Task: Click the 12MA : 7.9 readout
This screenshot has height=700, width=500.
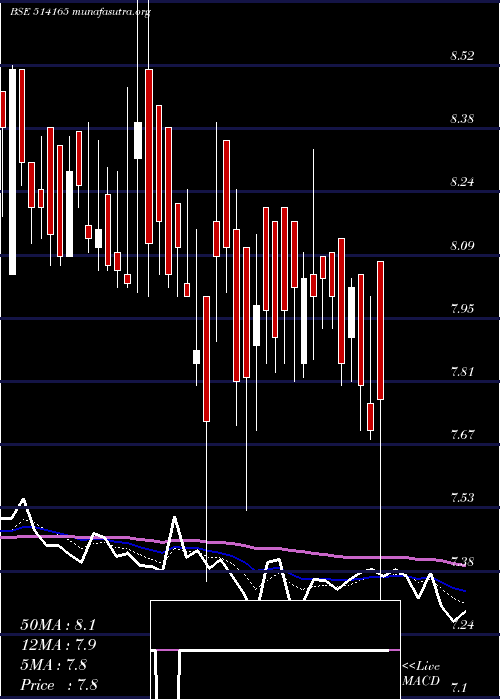Action: (58, 645)
